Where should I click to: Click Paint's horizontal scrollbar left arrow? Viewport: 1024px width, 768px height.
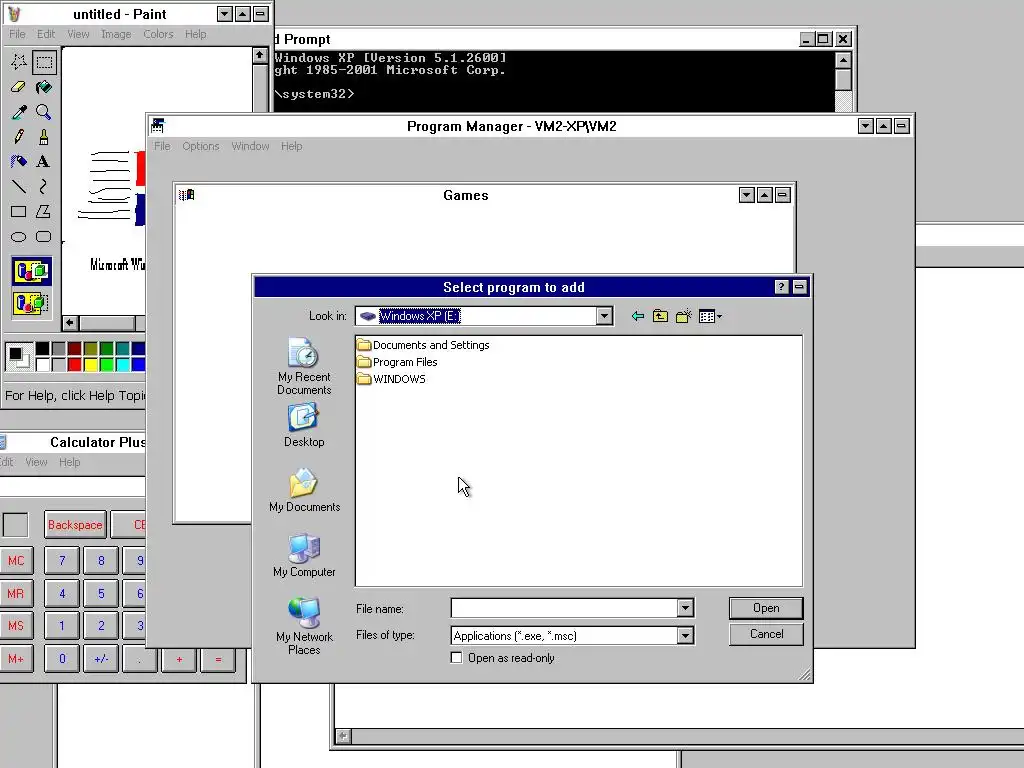[x=70, y=323]
